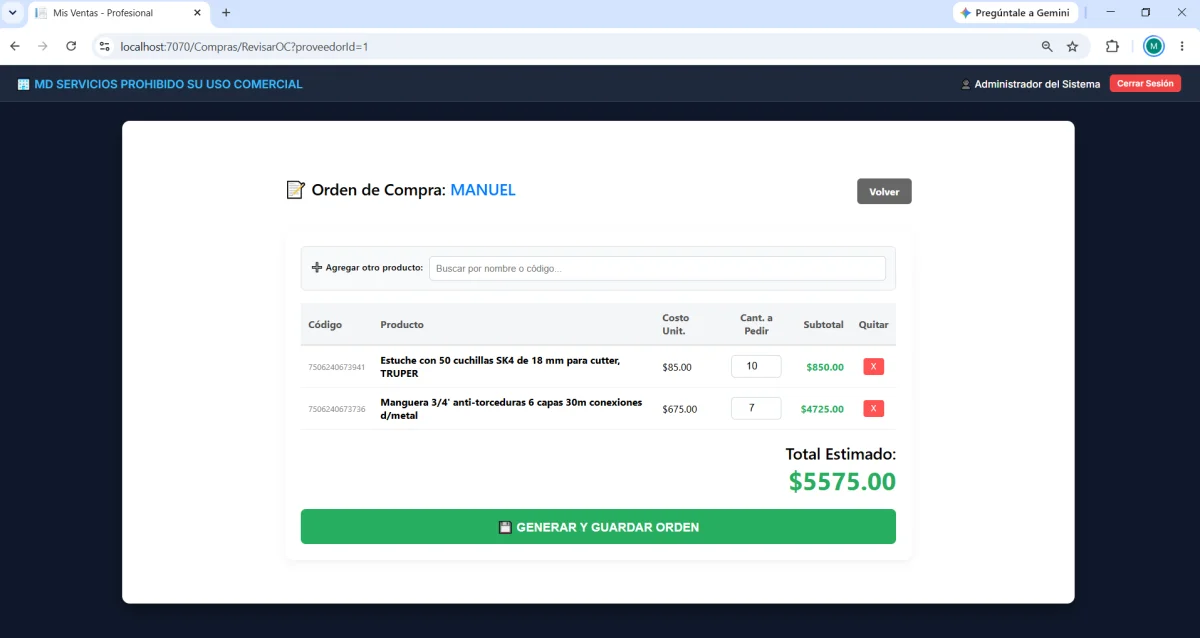Click the Código column header
Screen dimensions: 1200x638
tap(325, 325)
